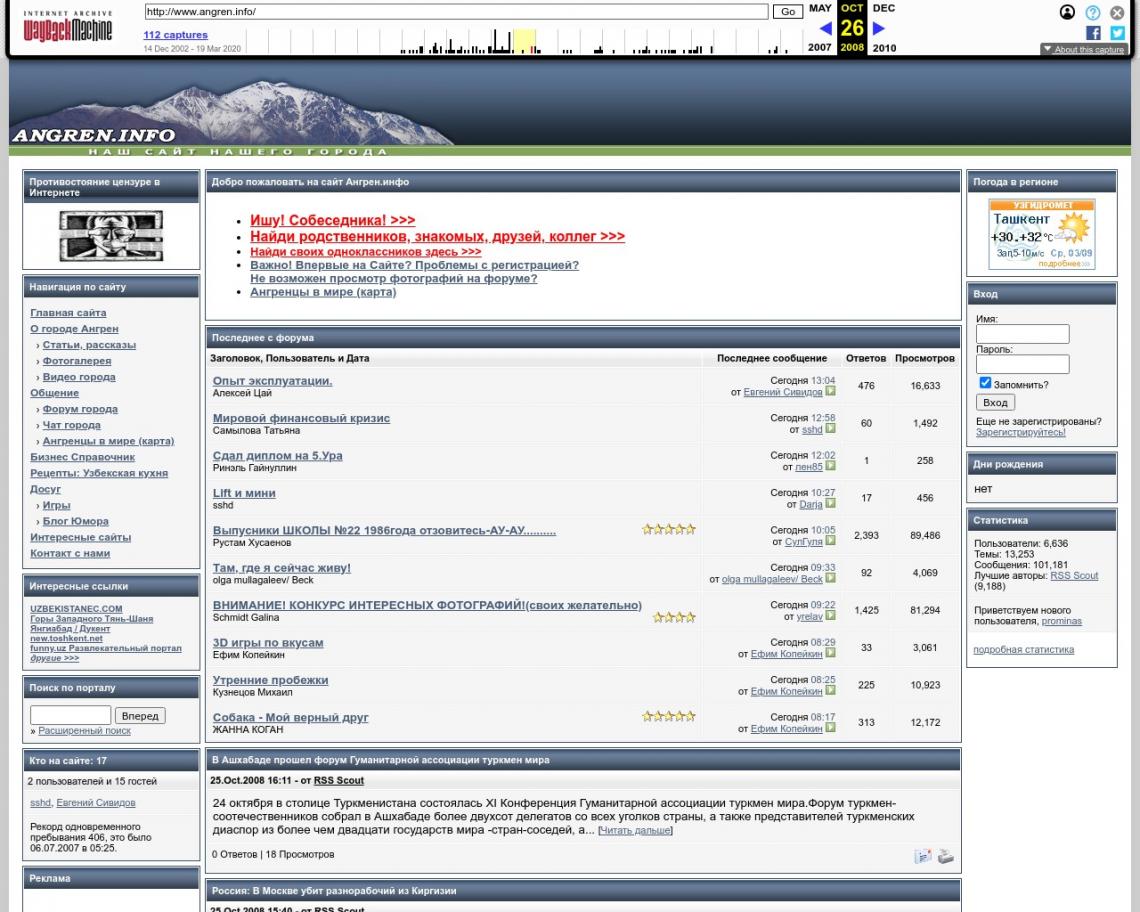The image size is (1140, 912).
Task: Open latest post icon for Lift и мини
Action: pyautogui.click(x=830, y=503)
